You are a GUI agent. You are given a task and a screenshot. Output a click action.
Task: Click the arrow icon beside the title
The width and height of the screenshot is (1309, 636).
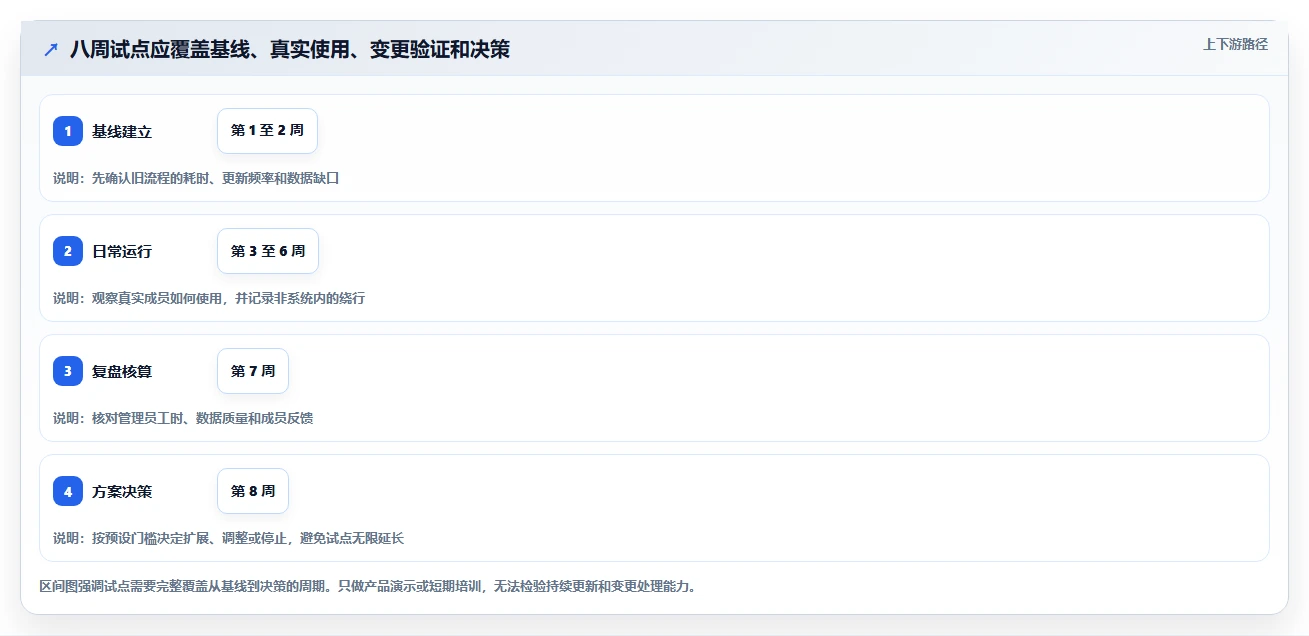click(x=50, y=50)
